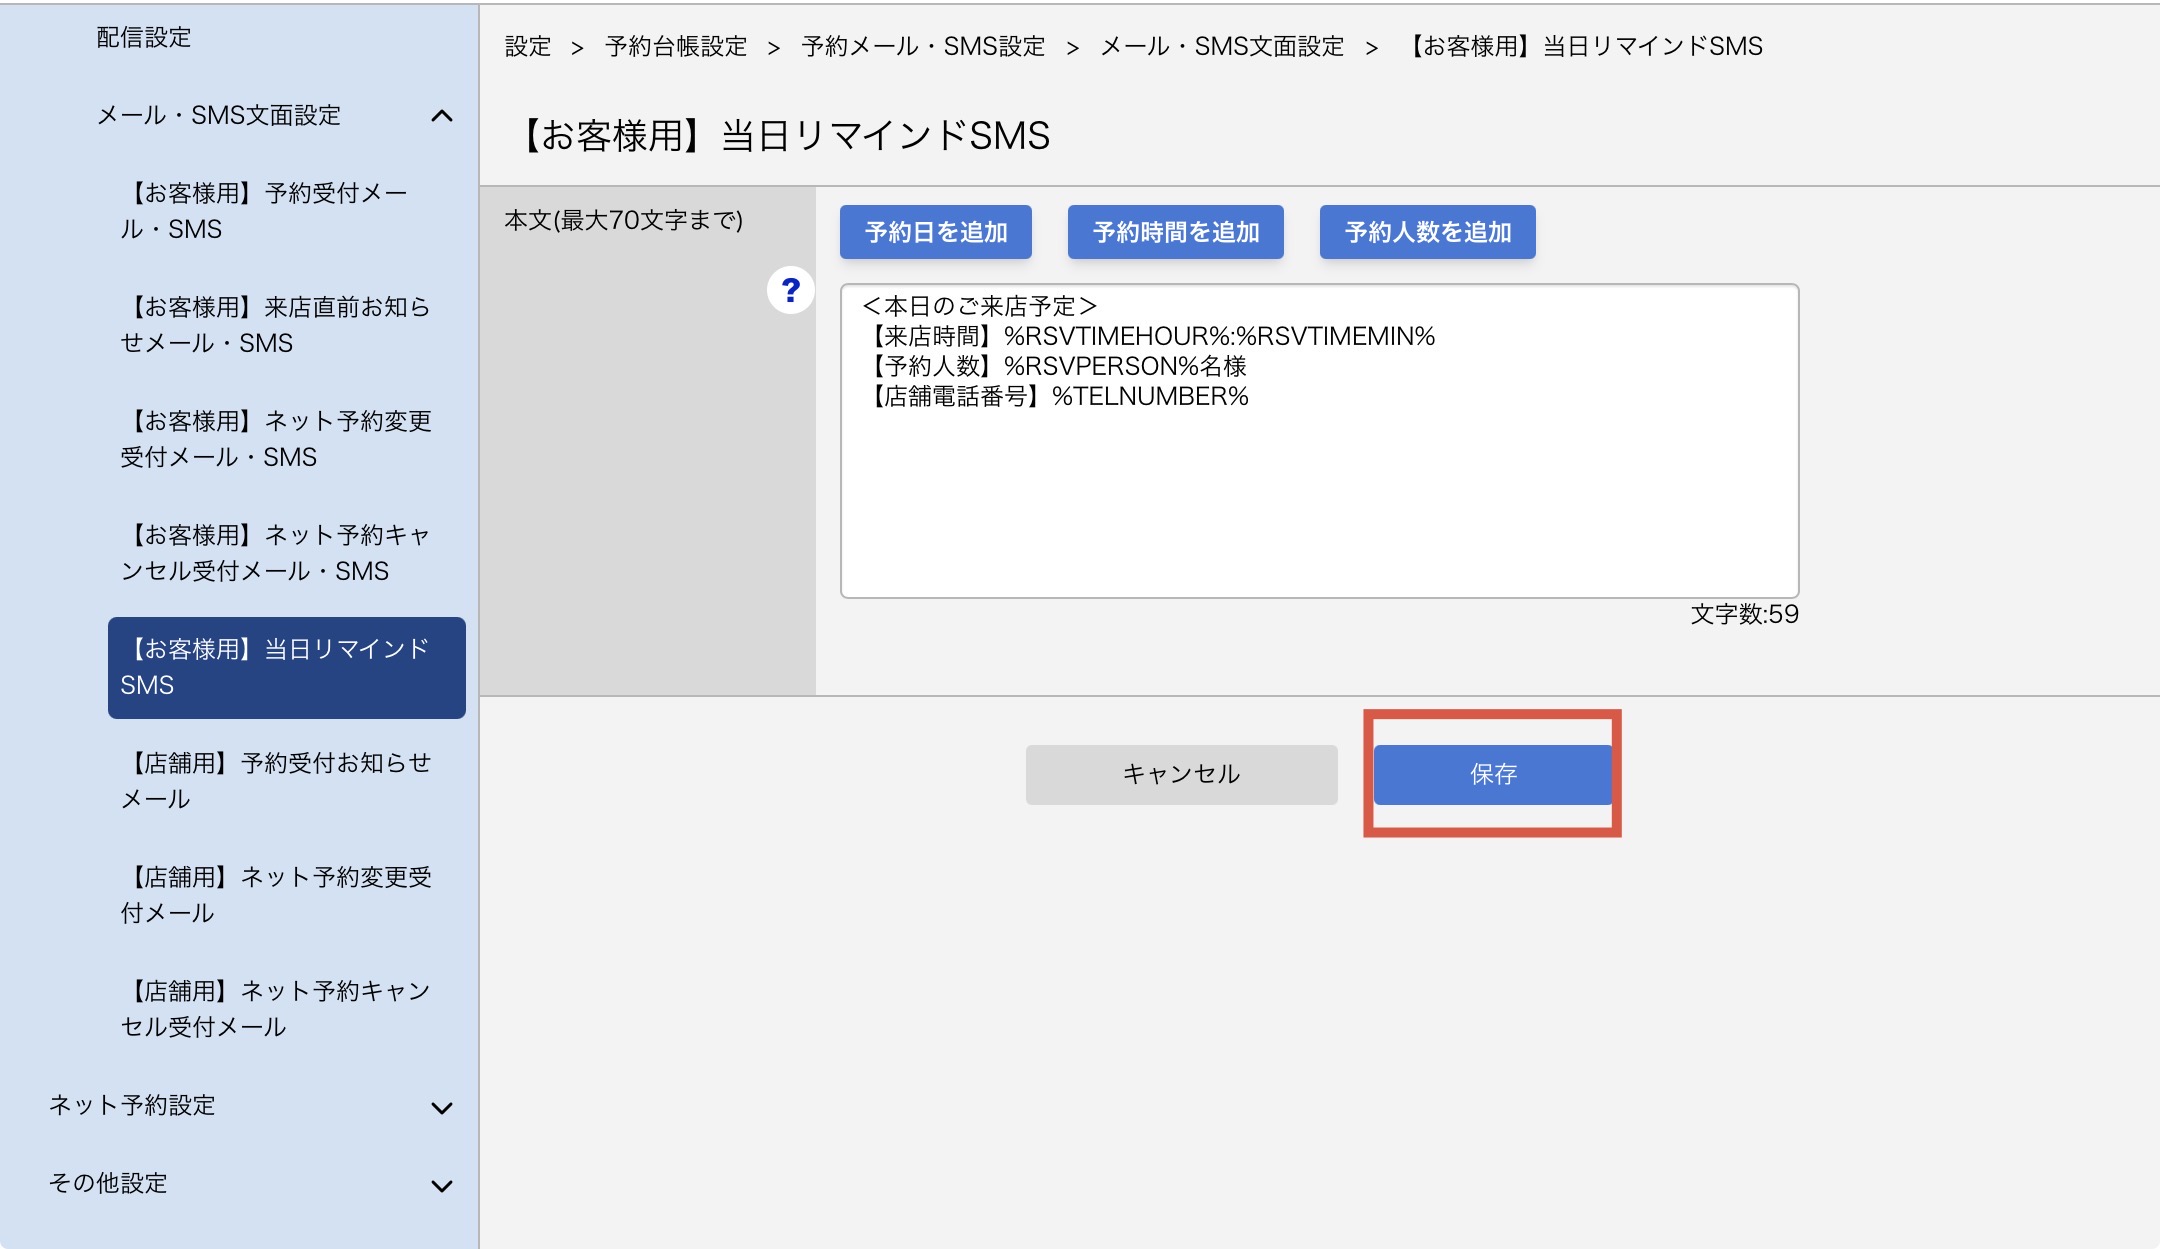Click the 文字数:59 character counter text
This screenshot has height=1249, width=2160.
click(1744, 614)
